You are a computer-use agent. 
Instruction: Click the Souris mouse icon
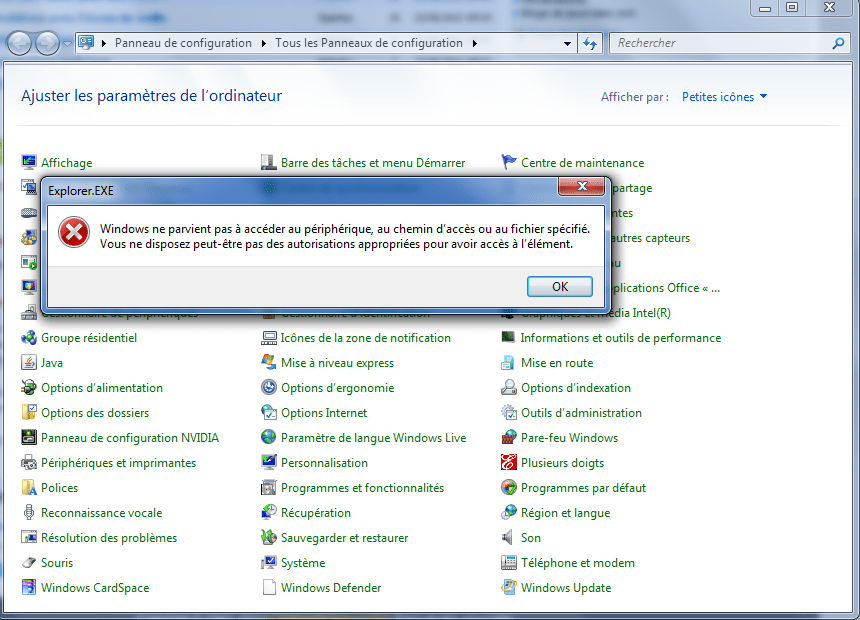click(29, 562)
